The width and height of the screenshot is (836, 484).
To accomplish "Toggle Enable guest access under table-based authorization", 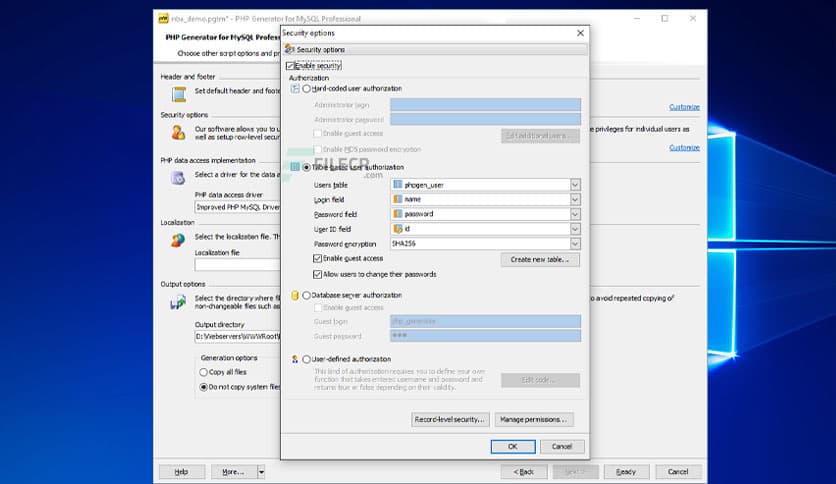I will click(x=318, y=258).
